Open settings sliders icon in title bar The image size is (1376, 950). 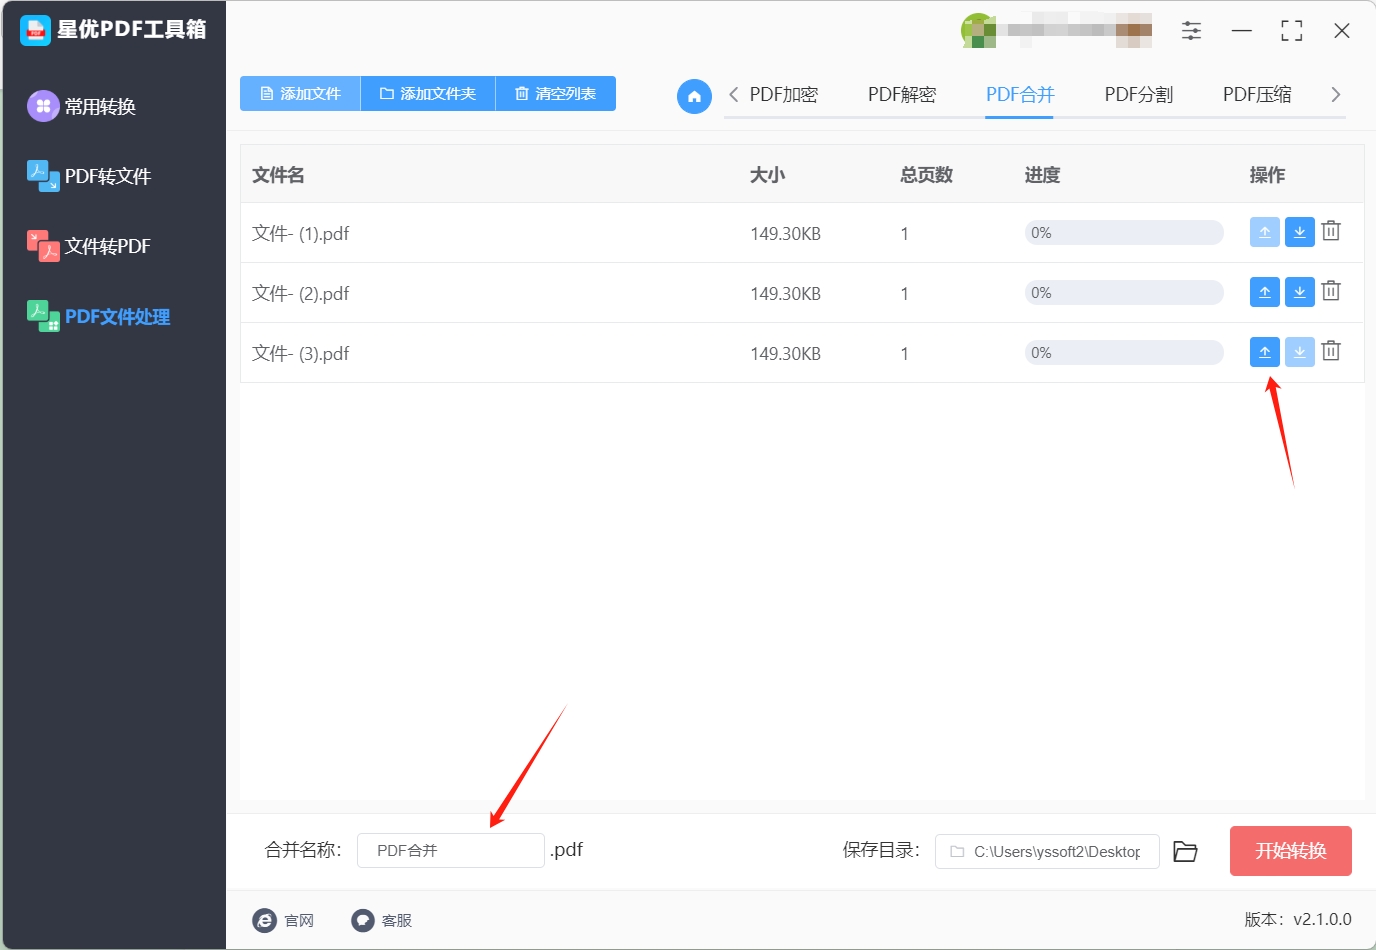(x=1191, y=31)
